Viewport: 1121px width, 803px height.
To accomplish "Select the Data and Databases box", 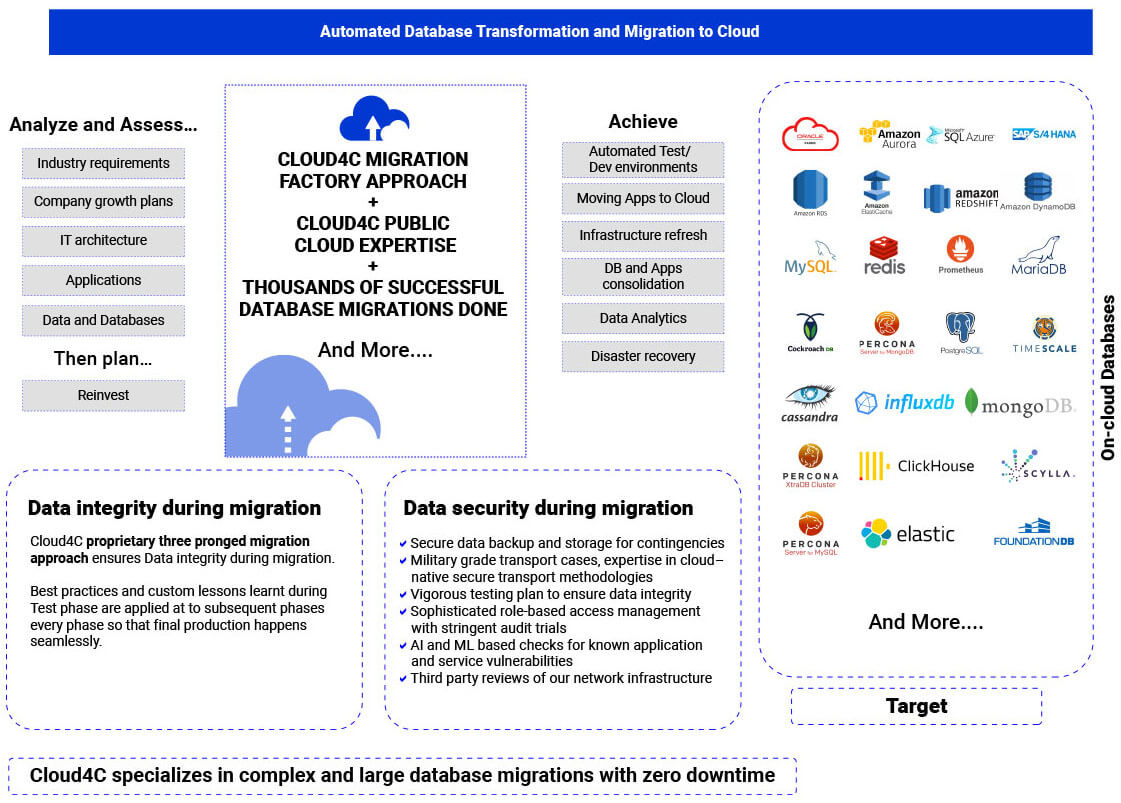I will [x=103, y=320].
